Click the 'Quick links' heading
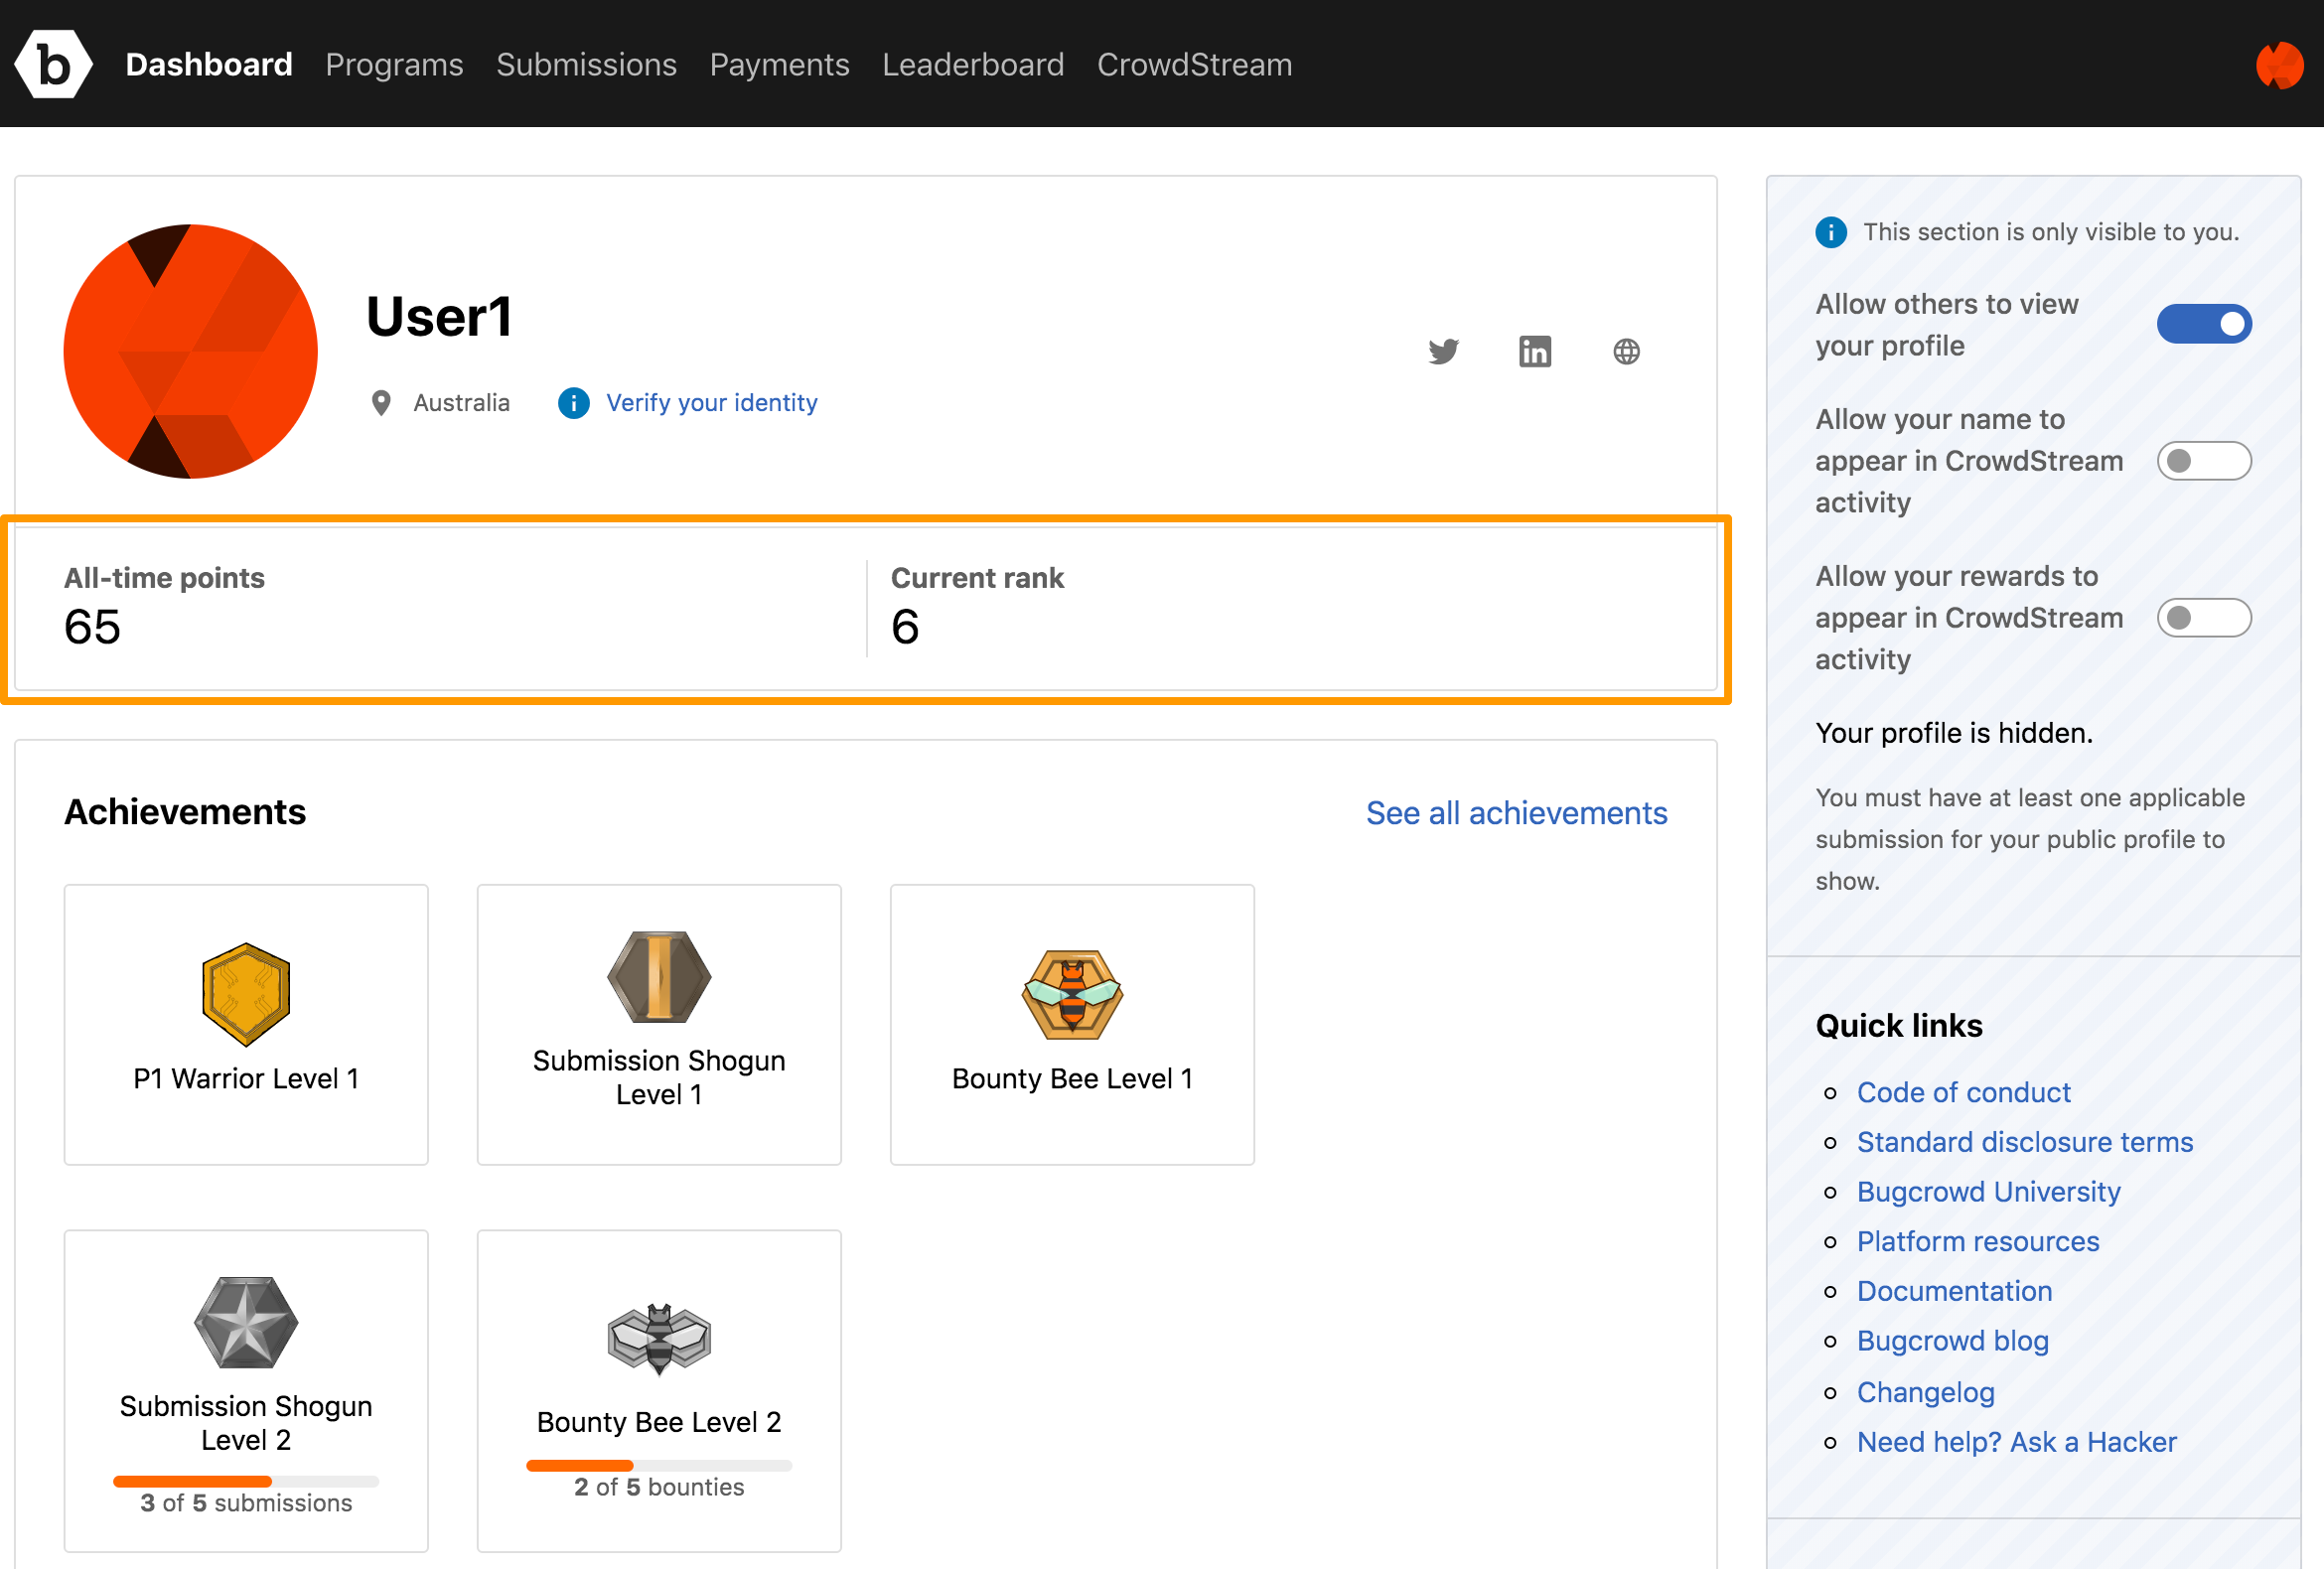 click(x=1898, y=1026)
